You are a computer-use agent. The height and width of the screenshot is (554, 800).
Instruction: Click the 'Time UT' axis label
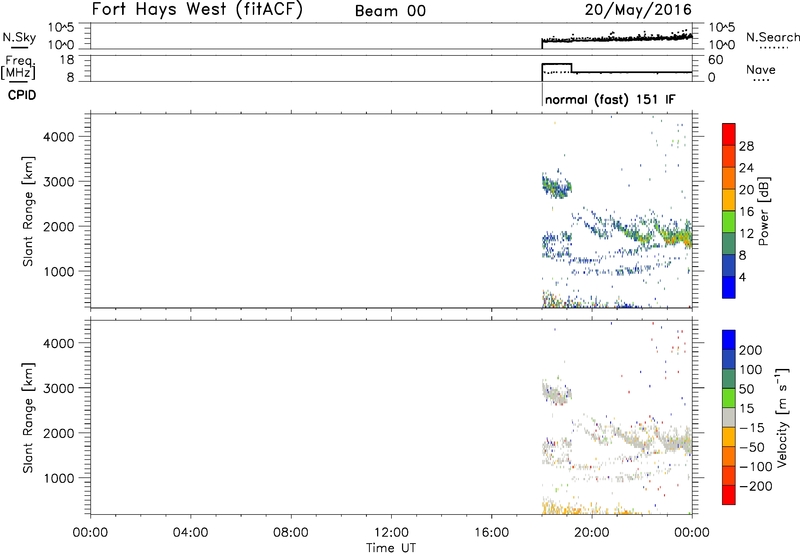pyautogui.click(x=391, y=547)
